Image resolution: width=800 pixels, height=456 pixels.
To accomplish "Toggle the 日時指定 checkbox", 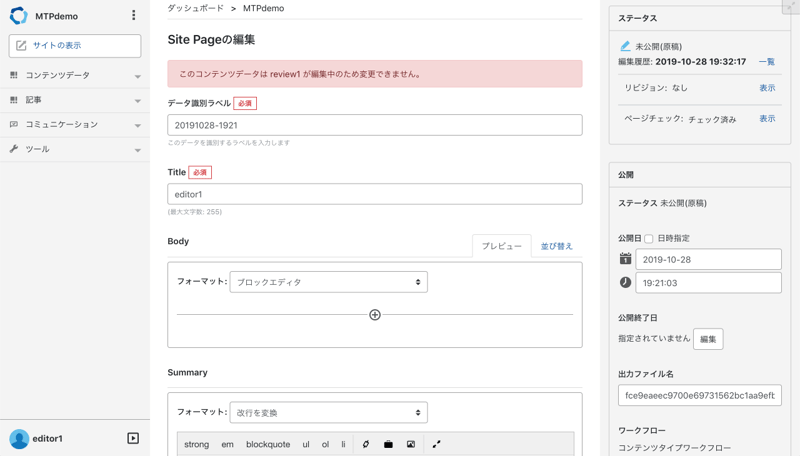I will coord(649,239).
